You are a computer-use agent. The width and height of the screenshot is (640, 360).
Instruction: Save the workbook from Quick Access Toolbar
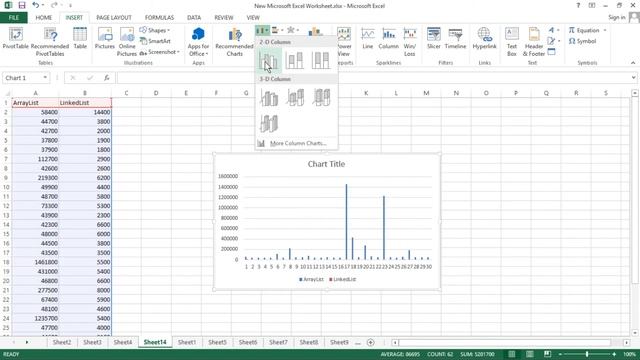pos(22,5)
